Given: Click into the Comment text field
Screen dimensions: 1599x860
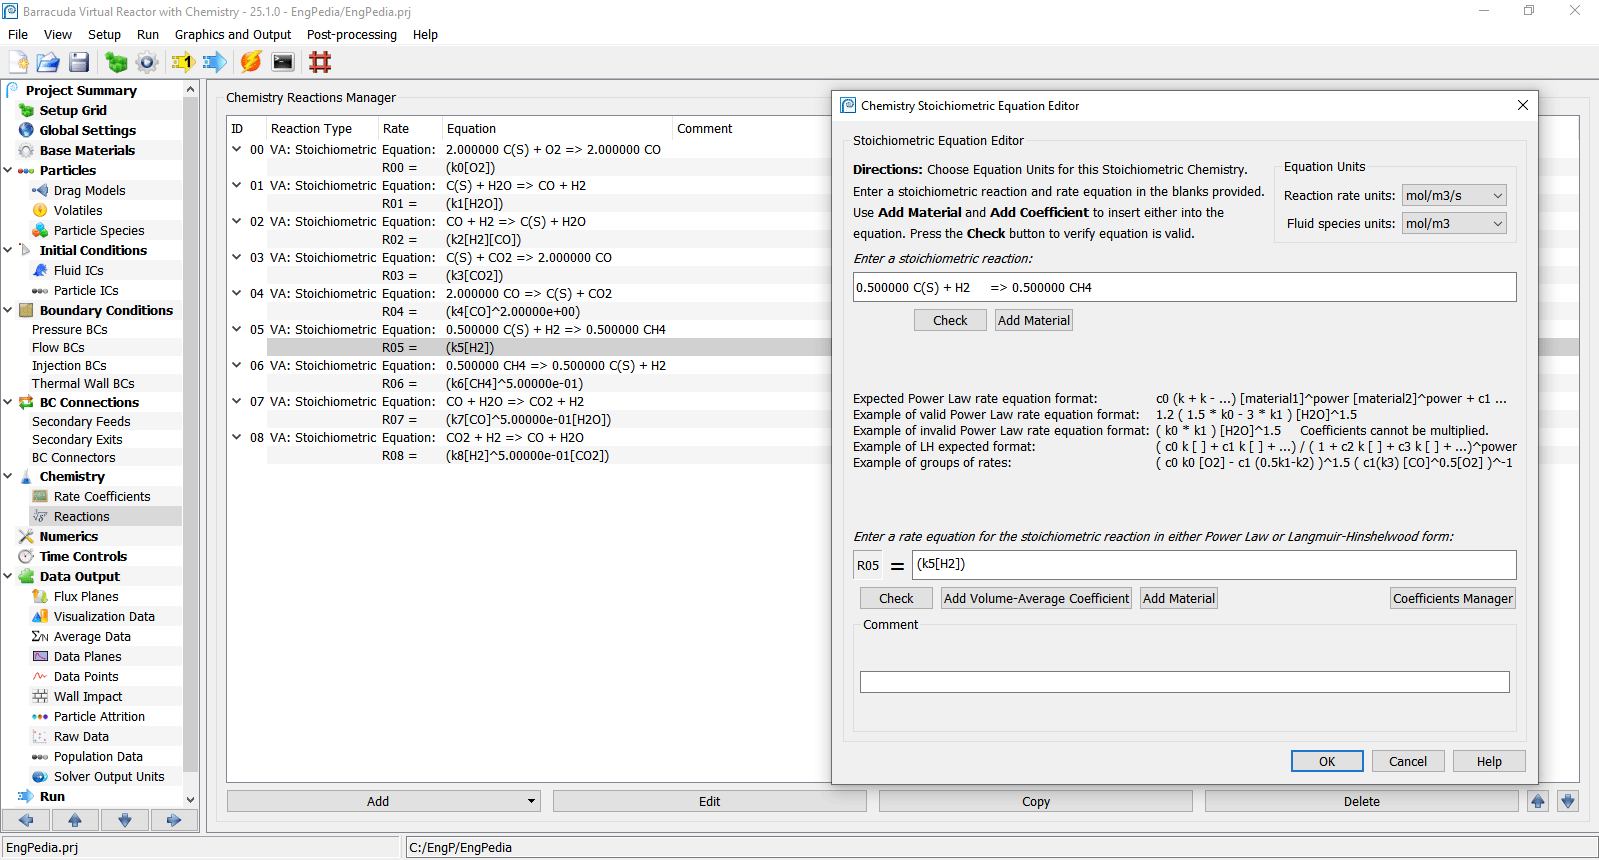Looking at the screenshot, I should (x=1184, y=682).
